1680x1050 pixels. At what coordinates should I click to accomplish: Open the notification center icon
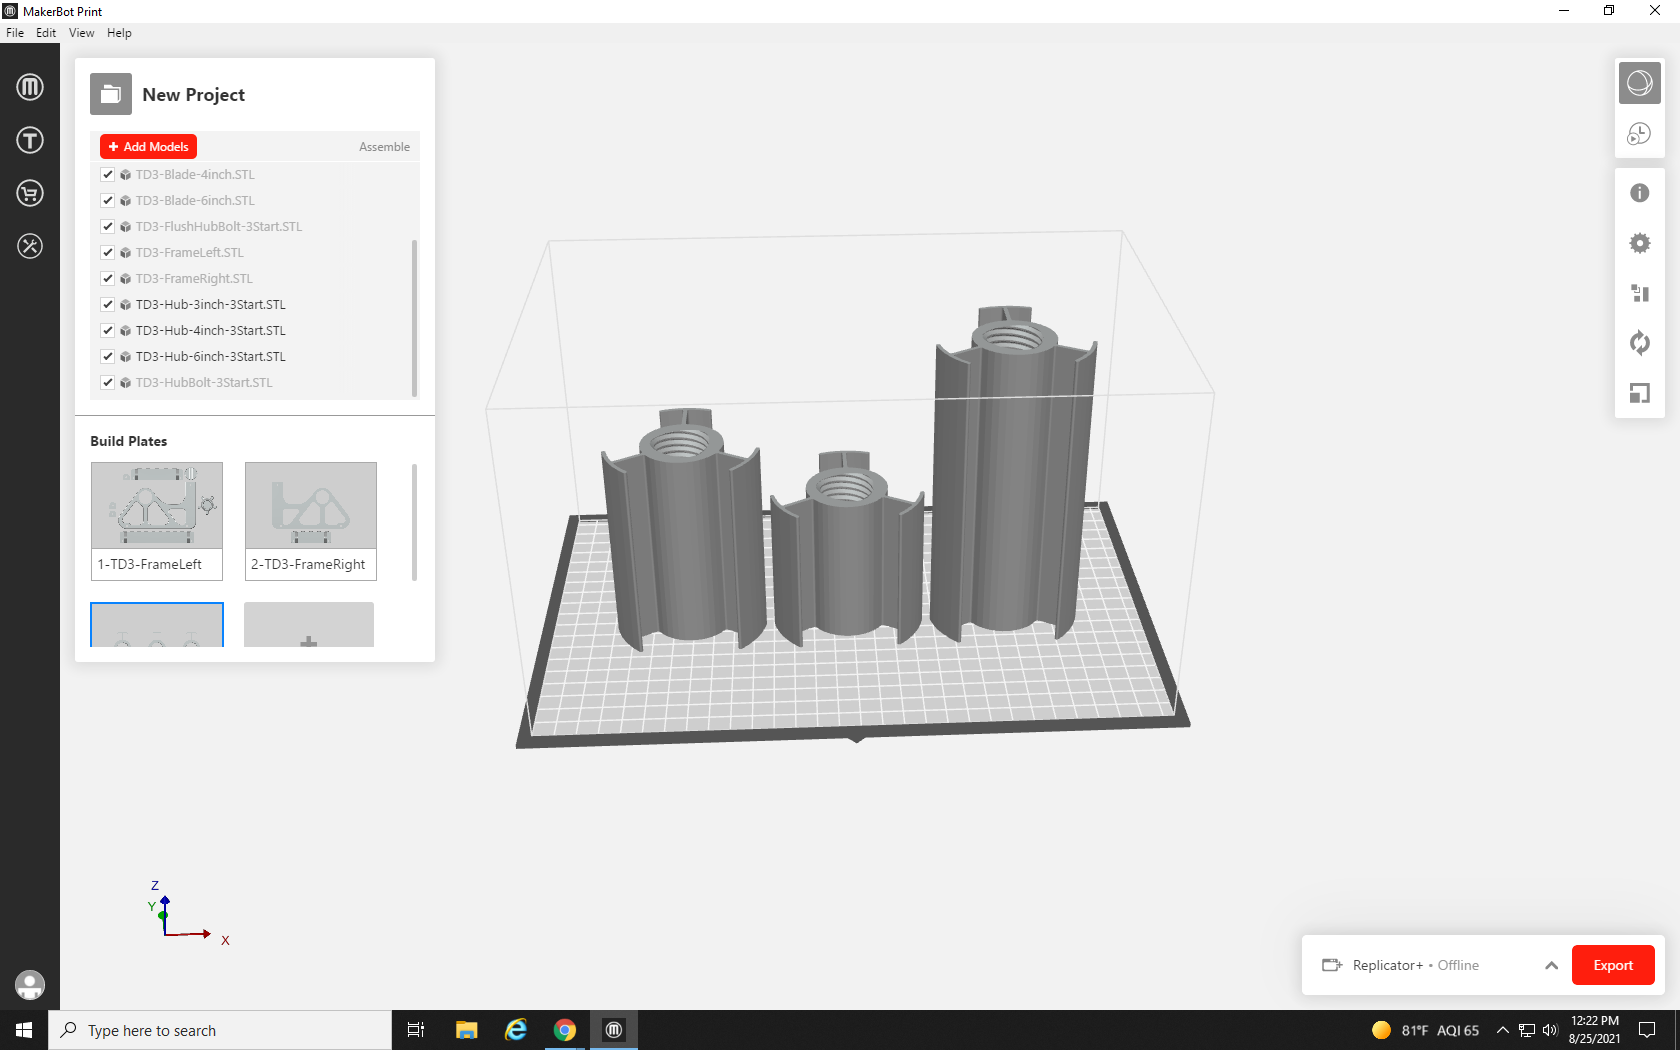coord(1647,1030)
